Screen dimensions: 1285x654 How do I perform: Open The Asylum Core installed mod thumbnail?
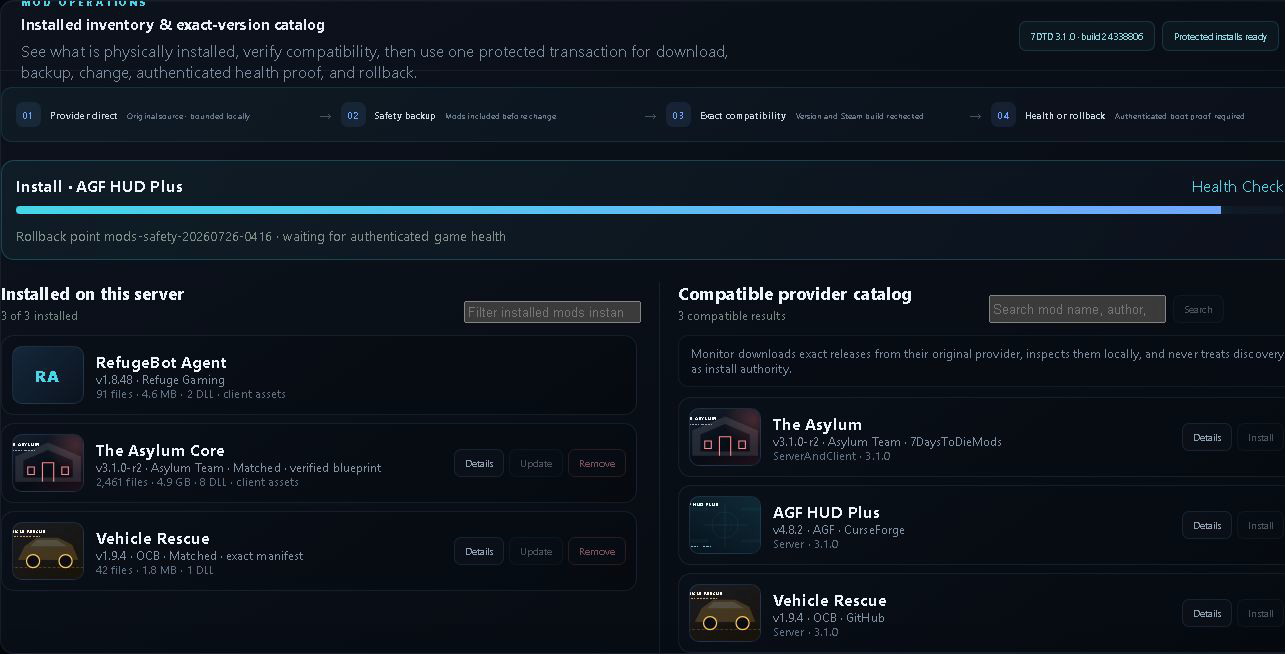(x=48, y=463)
